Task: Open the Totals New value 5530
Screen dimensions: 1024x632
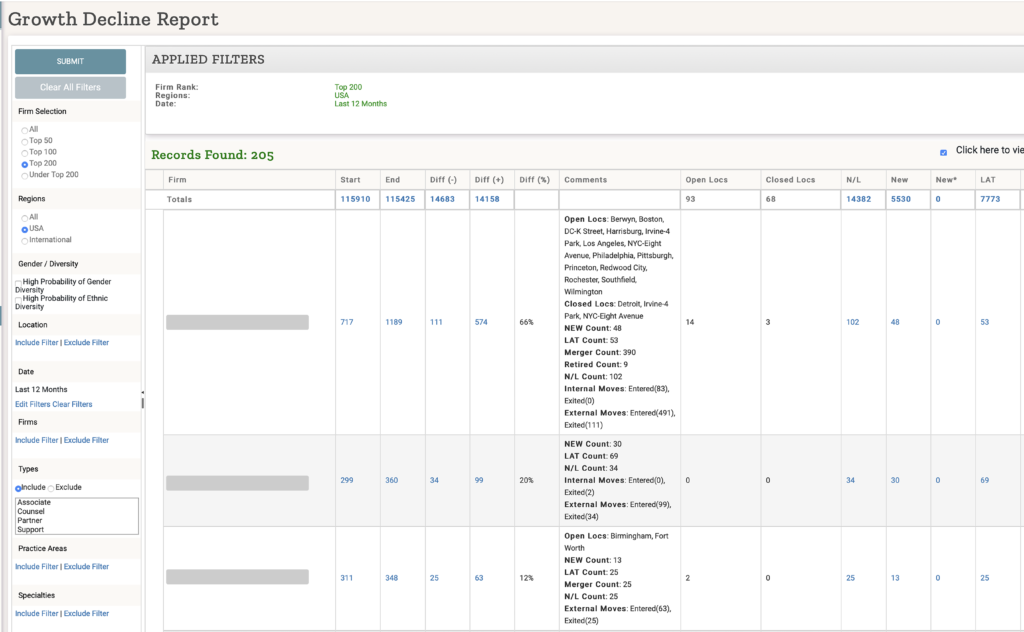Action: (x=901, y=199)
